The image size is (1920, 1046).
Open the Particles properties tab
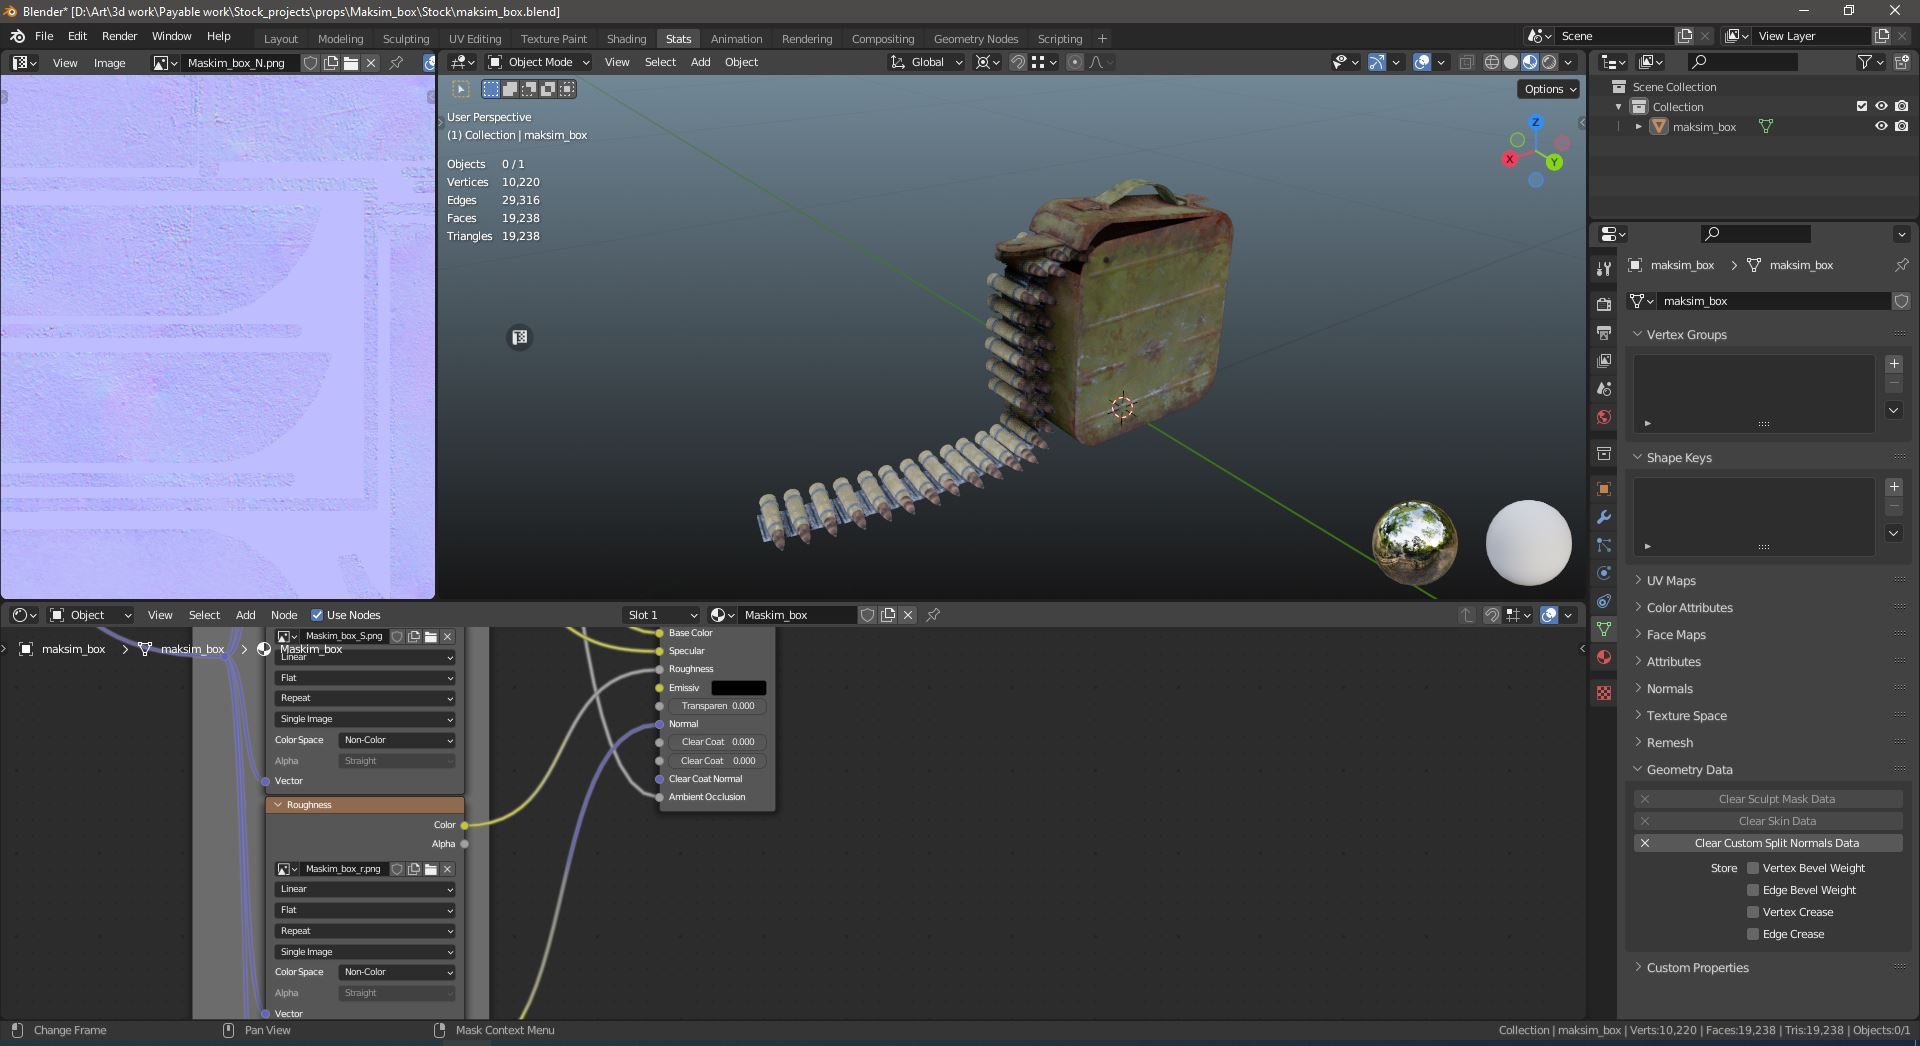(1604, 545)
